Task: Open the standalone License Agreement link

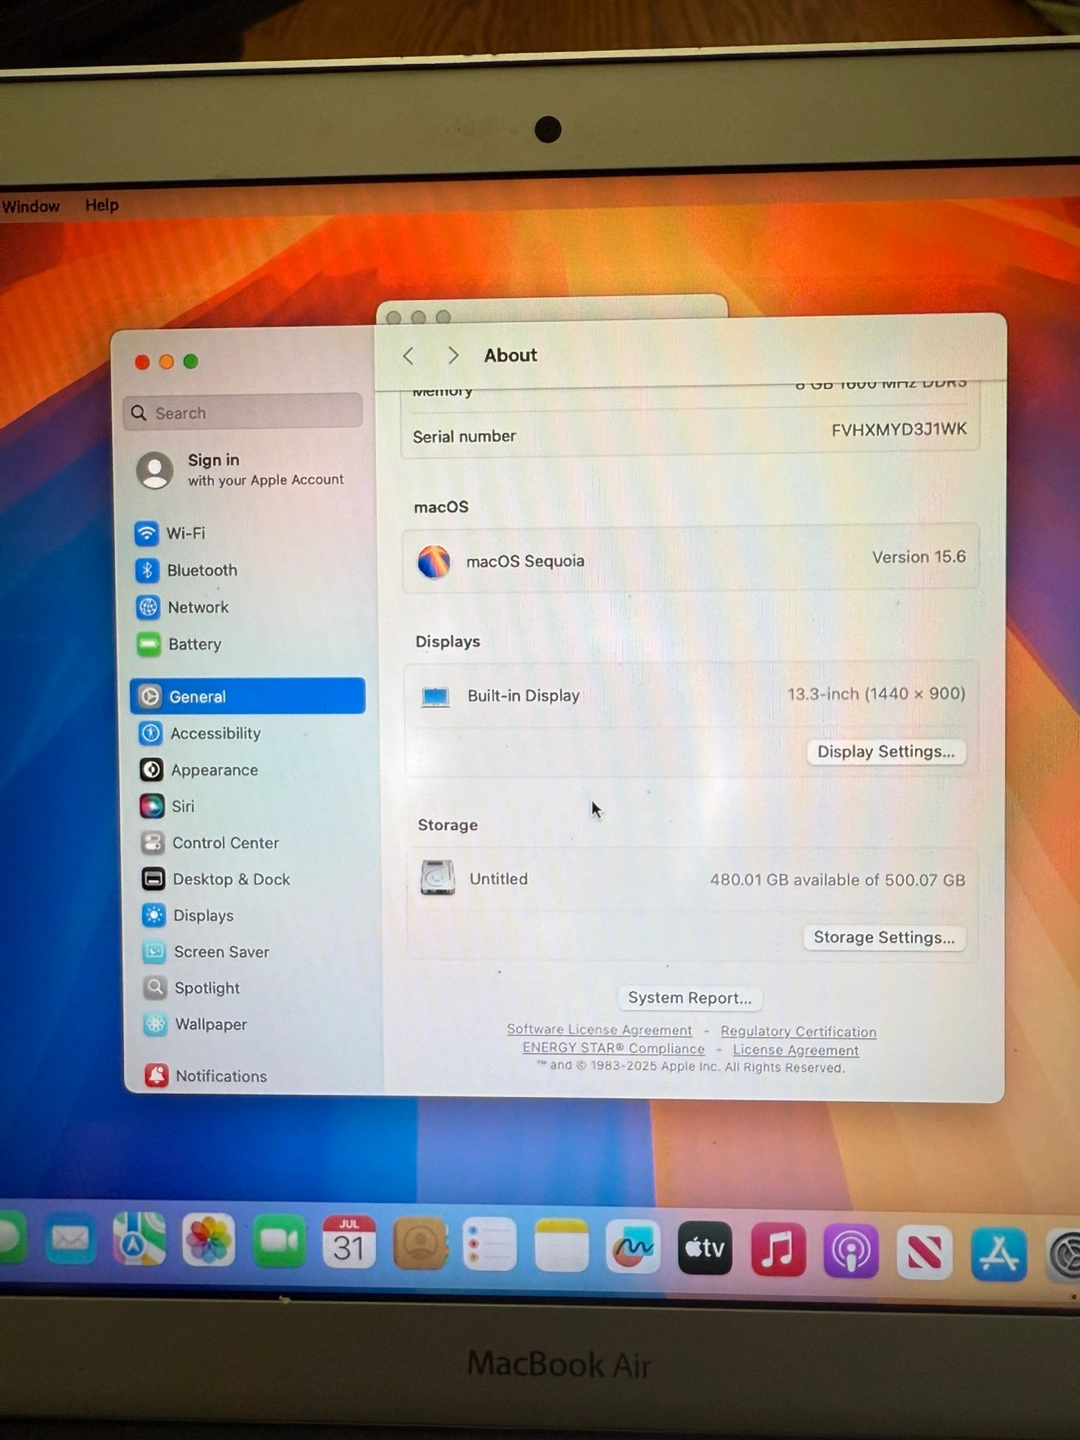Action: tap(795, 1050)
